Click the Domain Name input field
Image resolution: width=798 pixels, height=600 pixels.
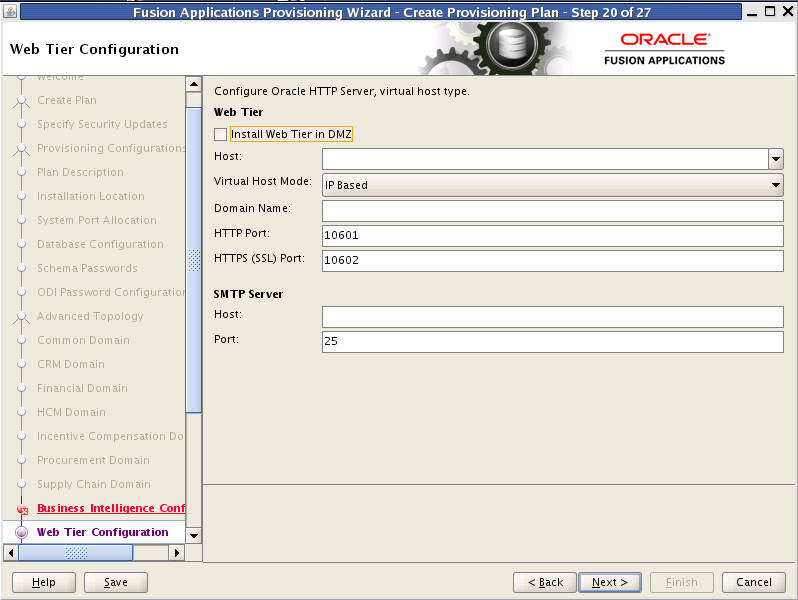pos(553,210)
